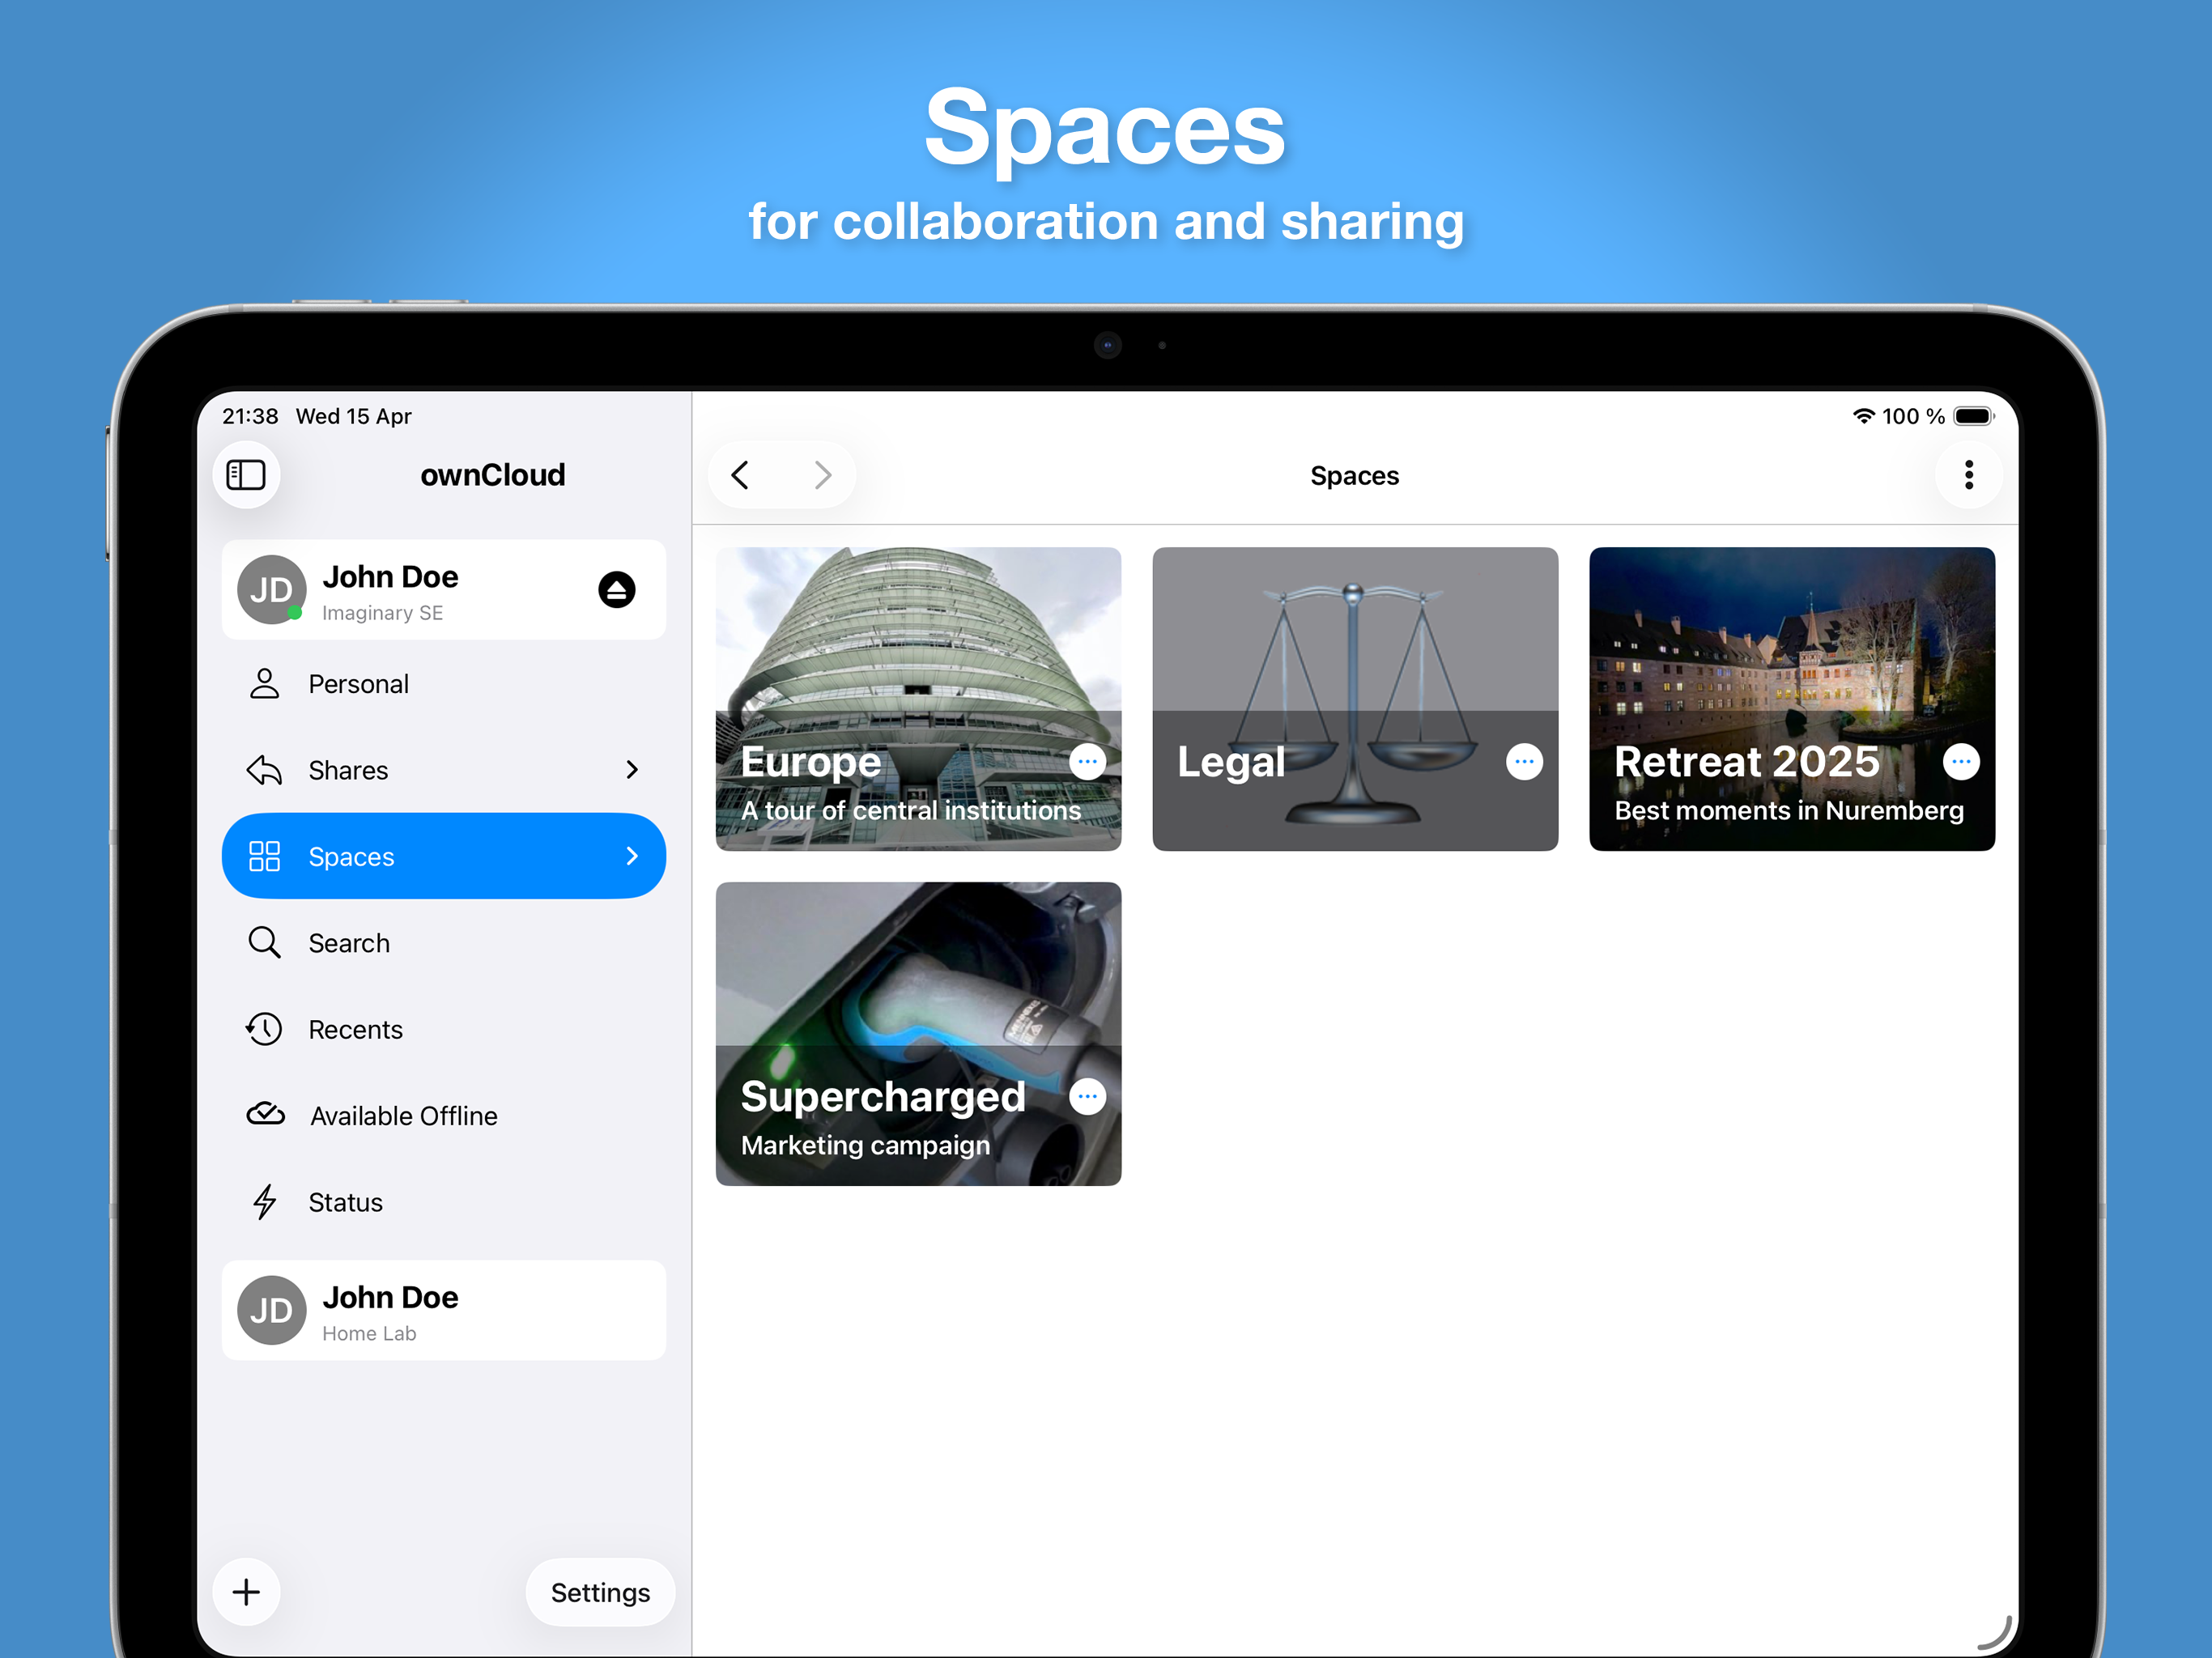Select Personal in the sidebar

tap(444, 684)
